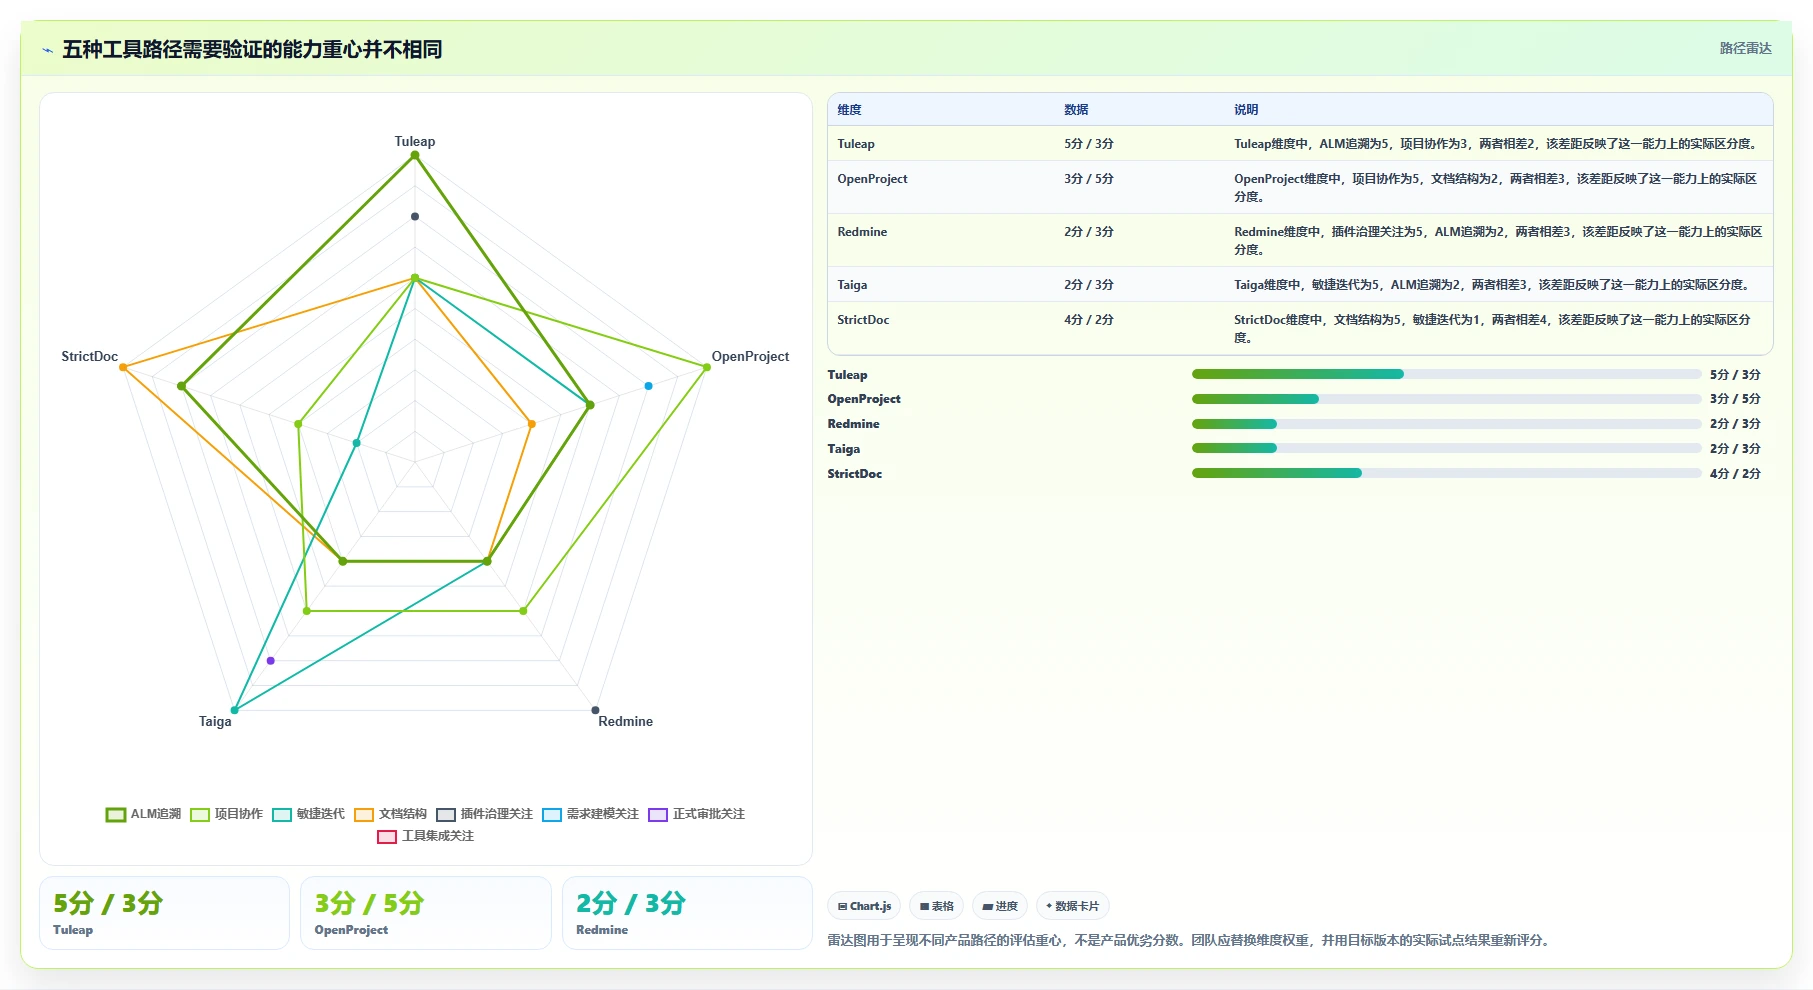The height and width of the screenshot is (990, 1813).
Task: Click the 路径雷达 label in header
Action: point(1745,48)
